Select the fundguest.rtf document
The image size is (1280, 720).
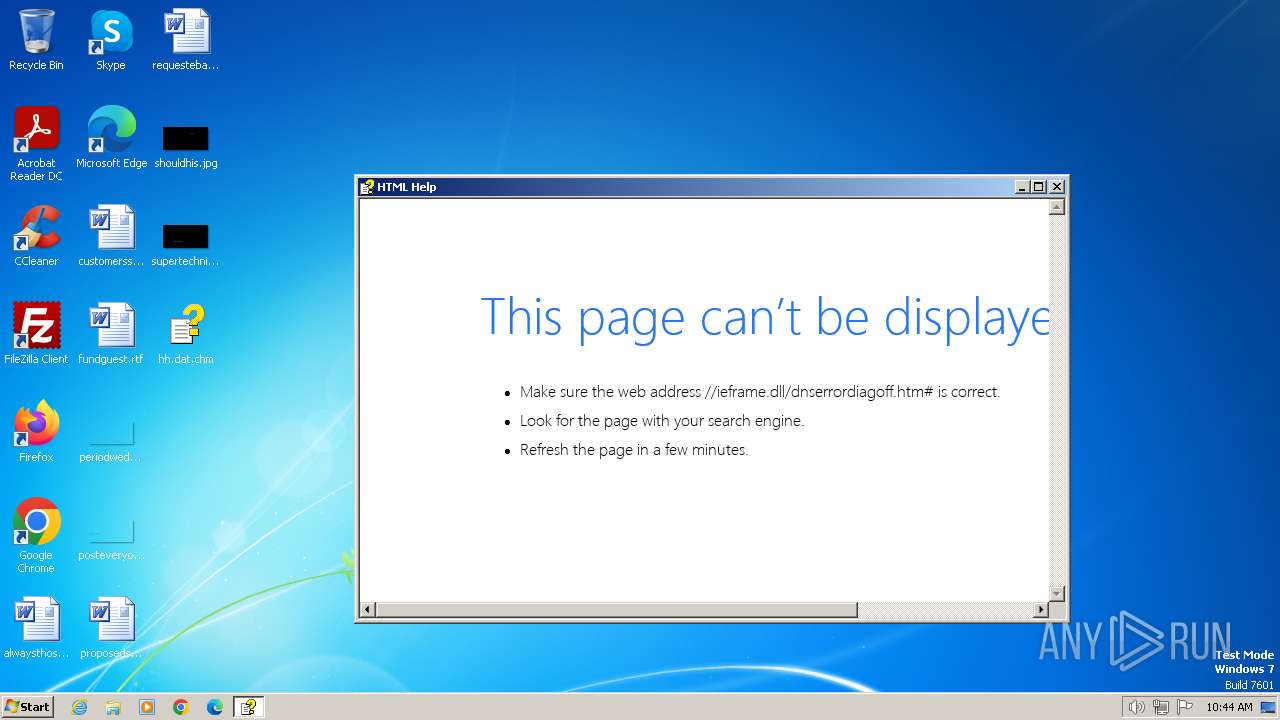pyautogui.click(x=111, y=334)
